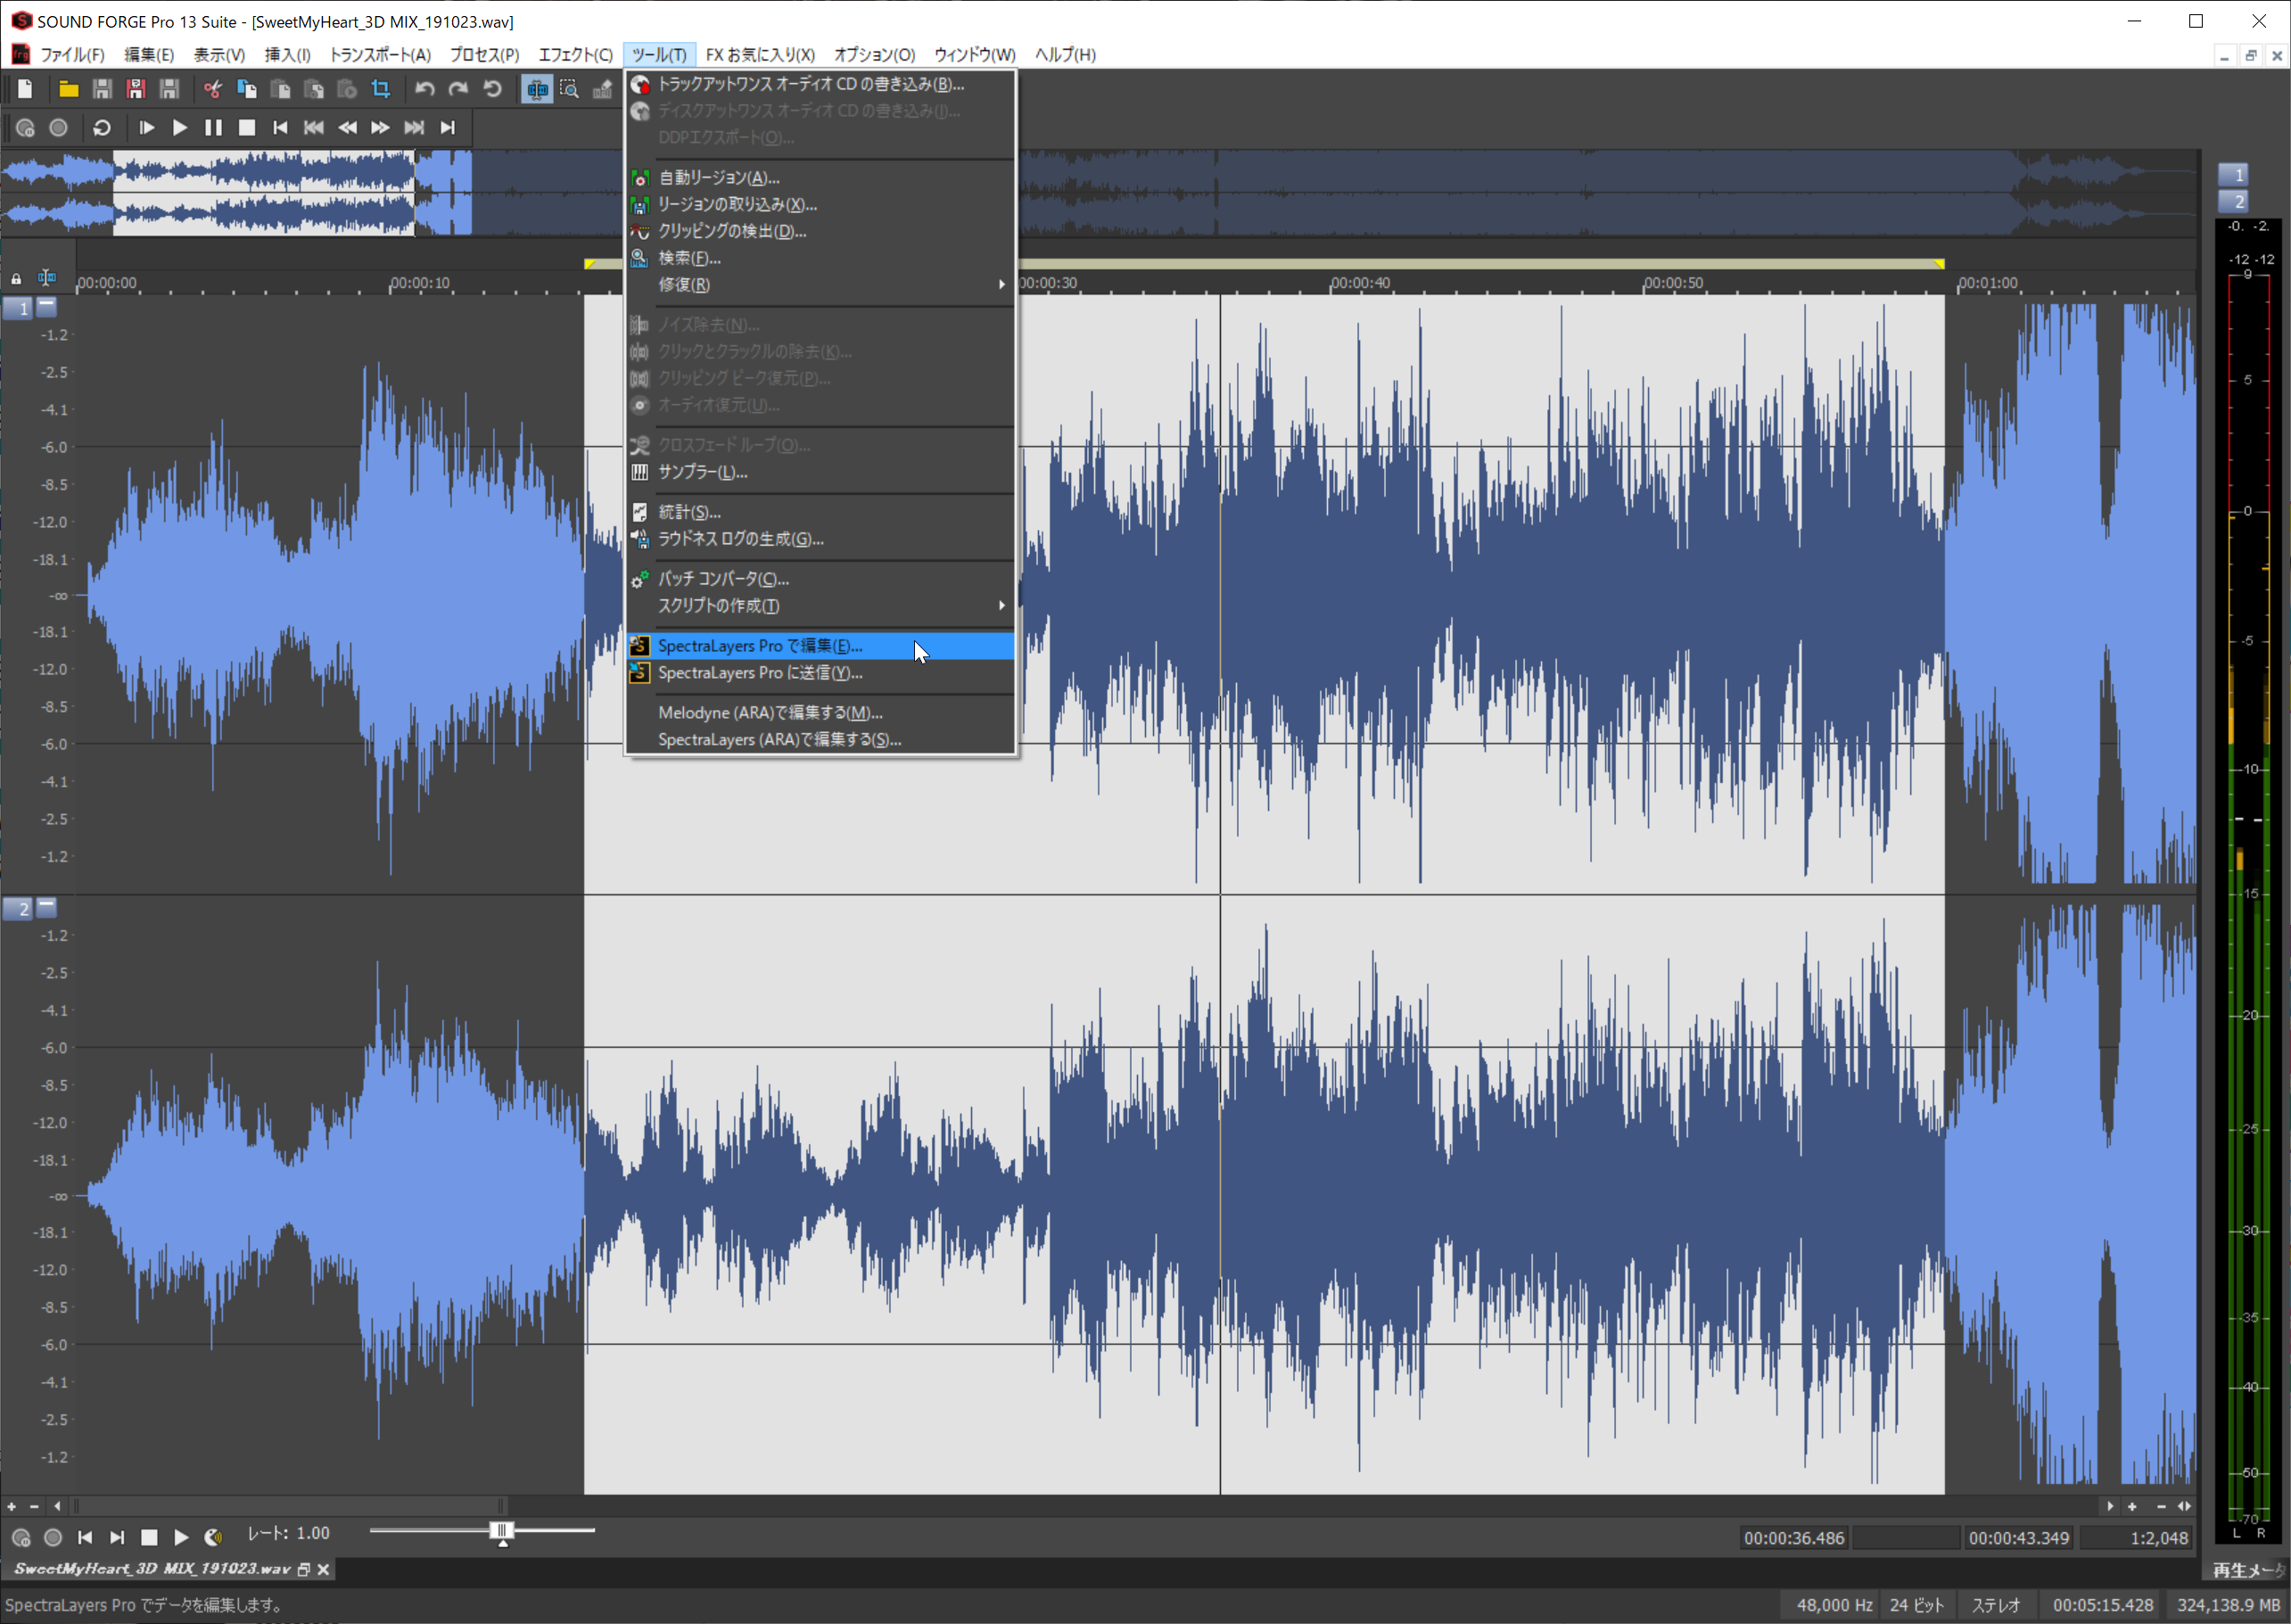
Task: Choose SpectraLayers Pro に送信(Y)
Action: [820, 673]
